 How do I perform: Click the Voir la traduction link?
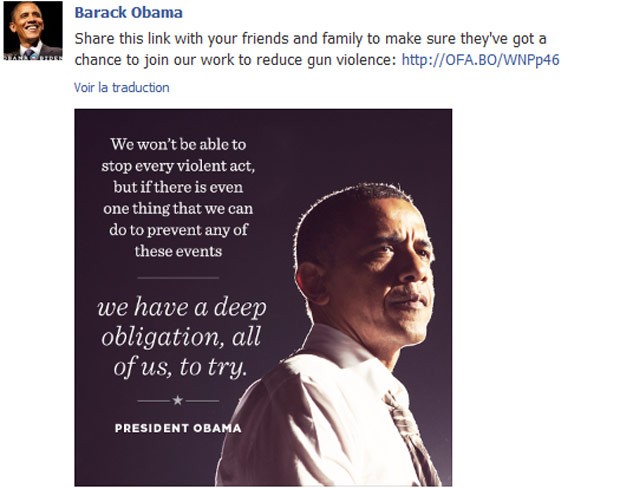point(121,87)
